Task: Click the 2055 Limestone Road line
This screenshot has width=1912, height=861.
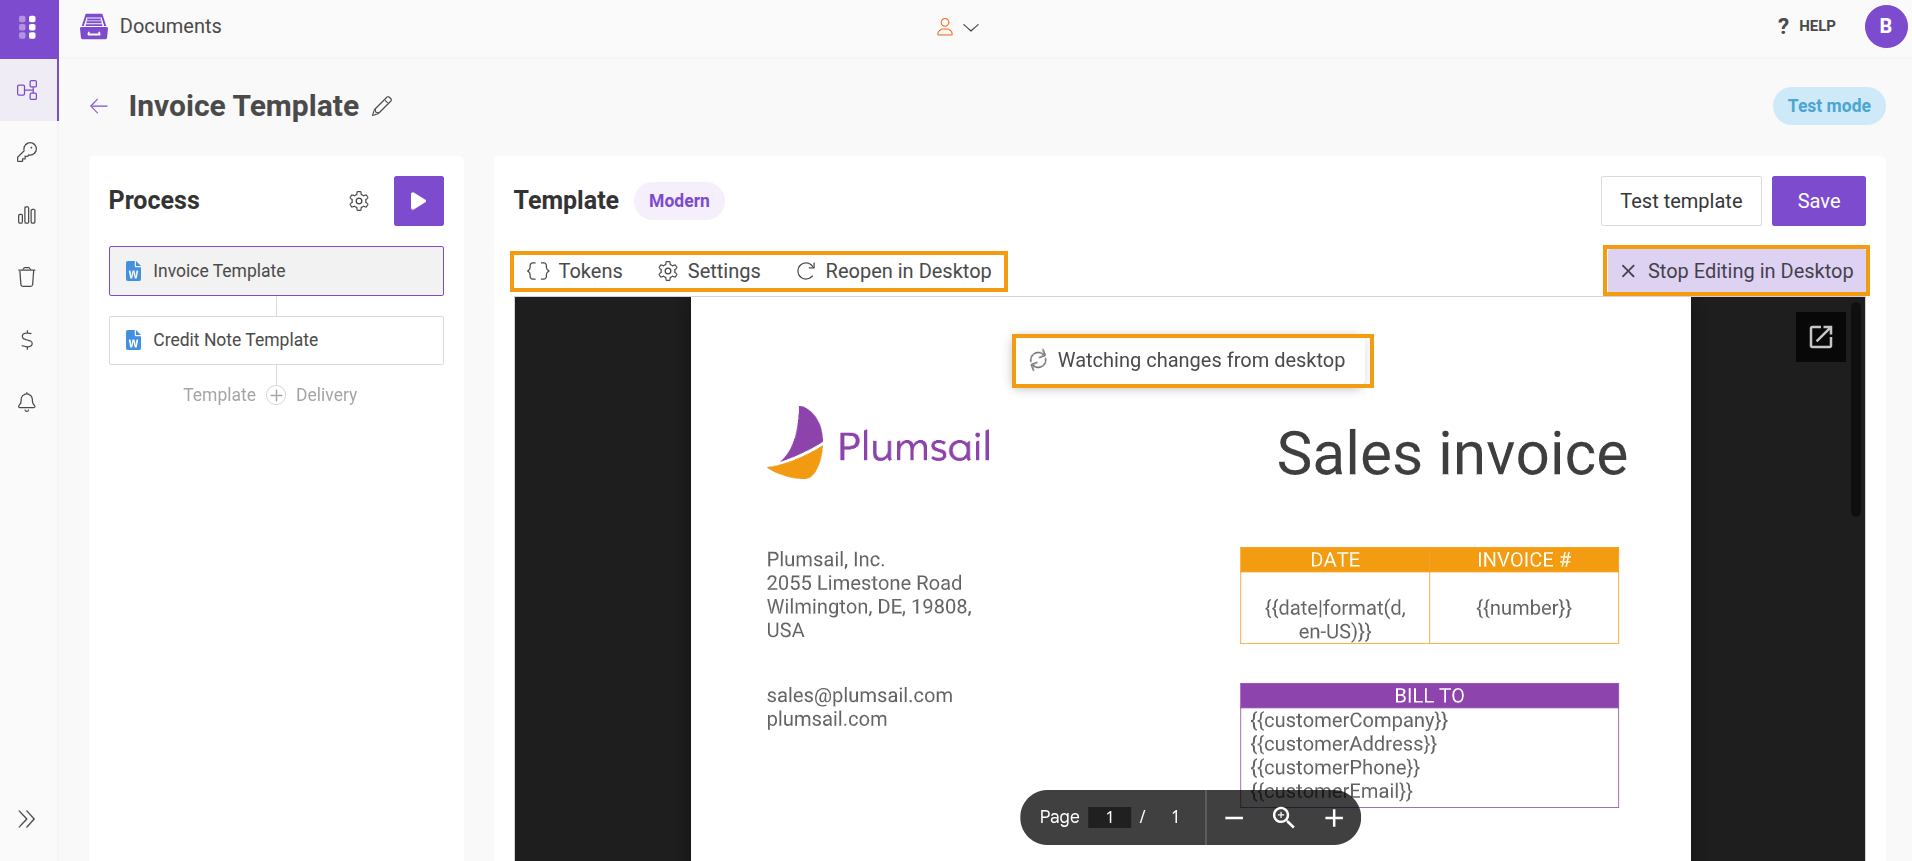Action: (x=864, y=583)
